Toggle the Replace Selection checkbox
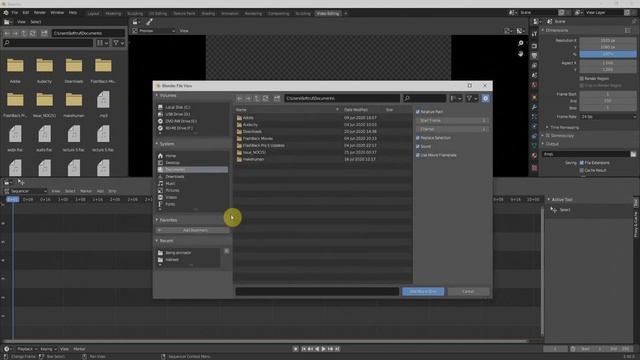Screen dimensions: 640x360 [x=418, y=138]
